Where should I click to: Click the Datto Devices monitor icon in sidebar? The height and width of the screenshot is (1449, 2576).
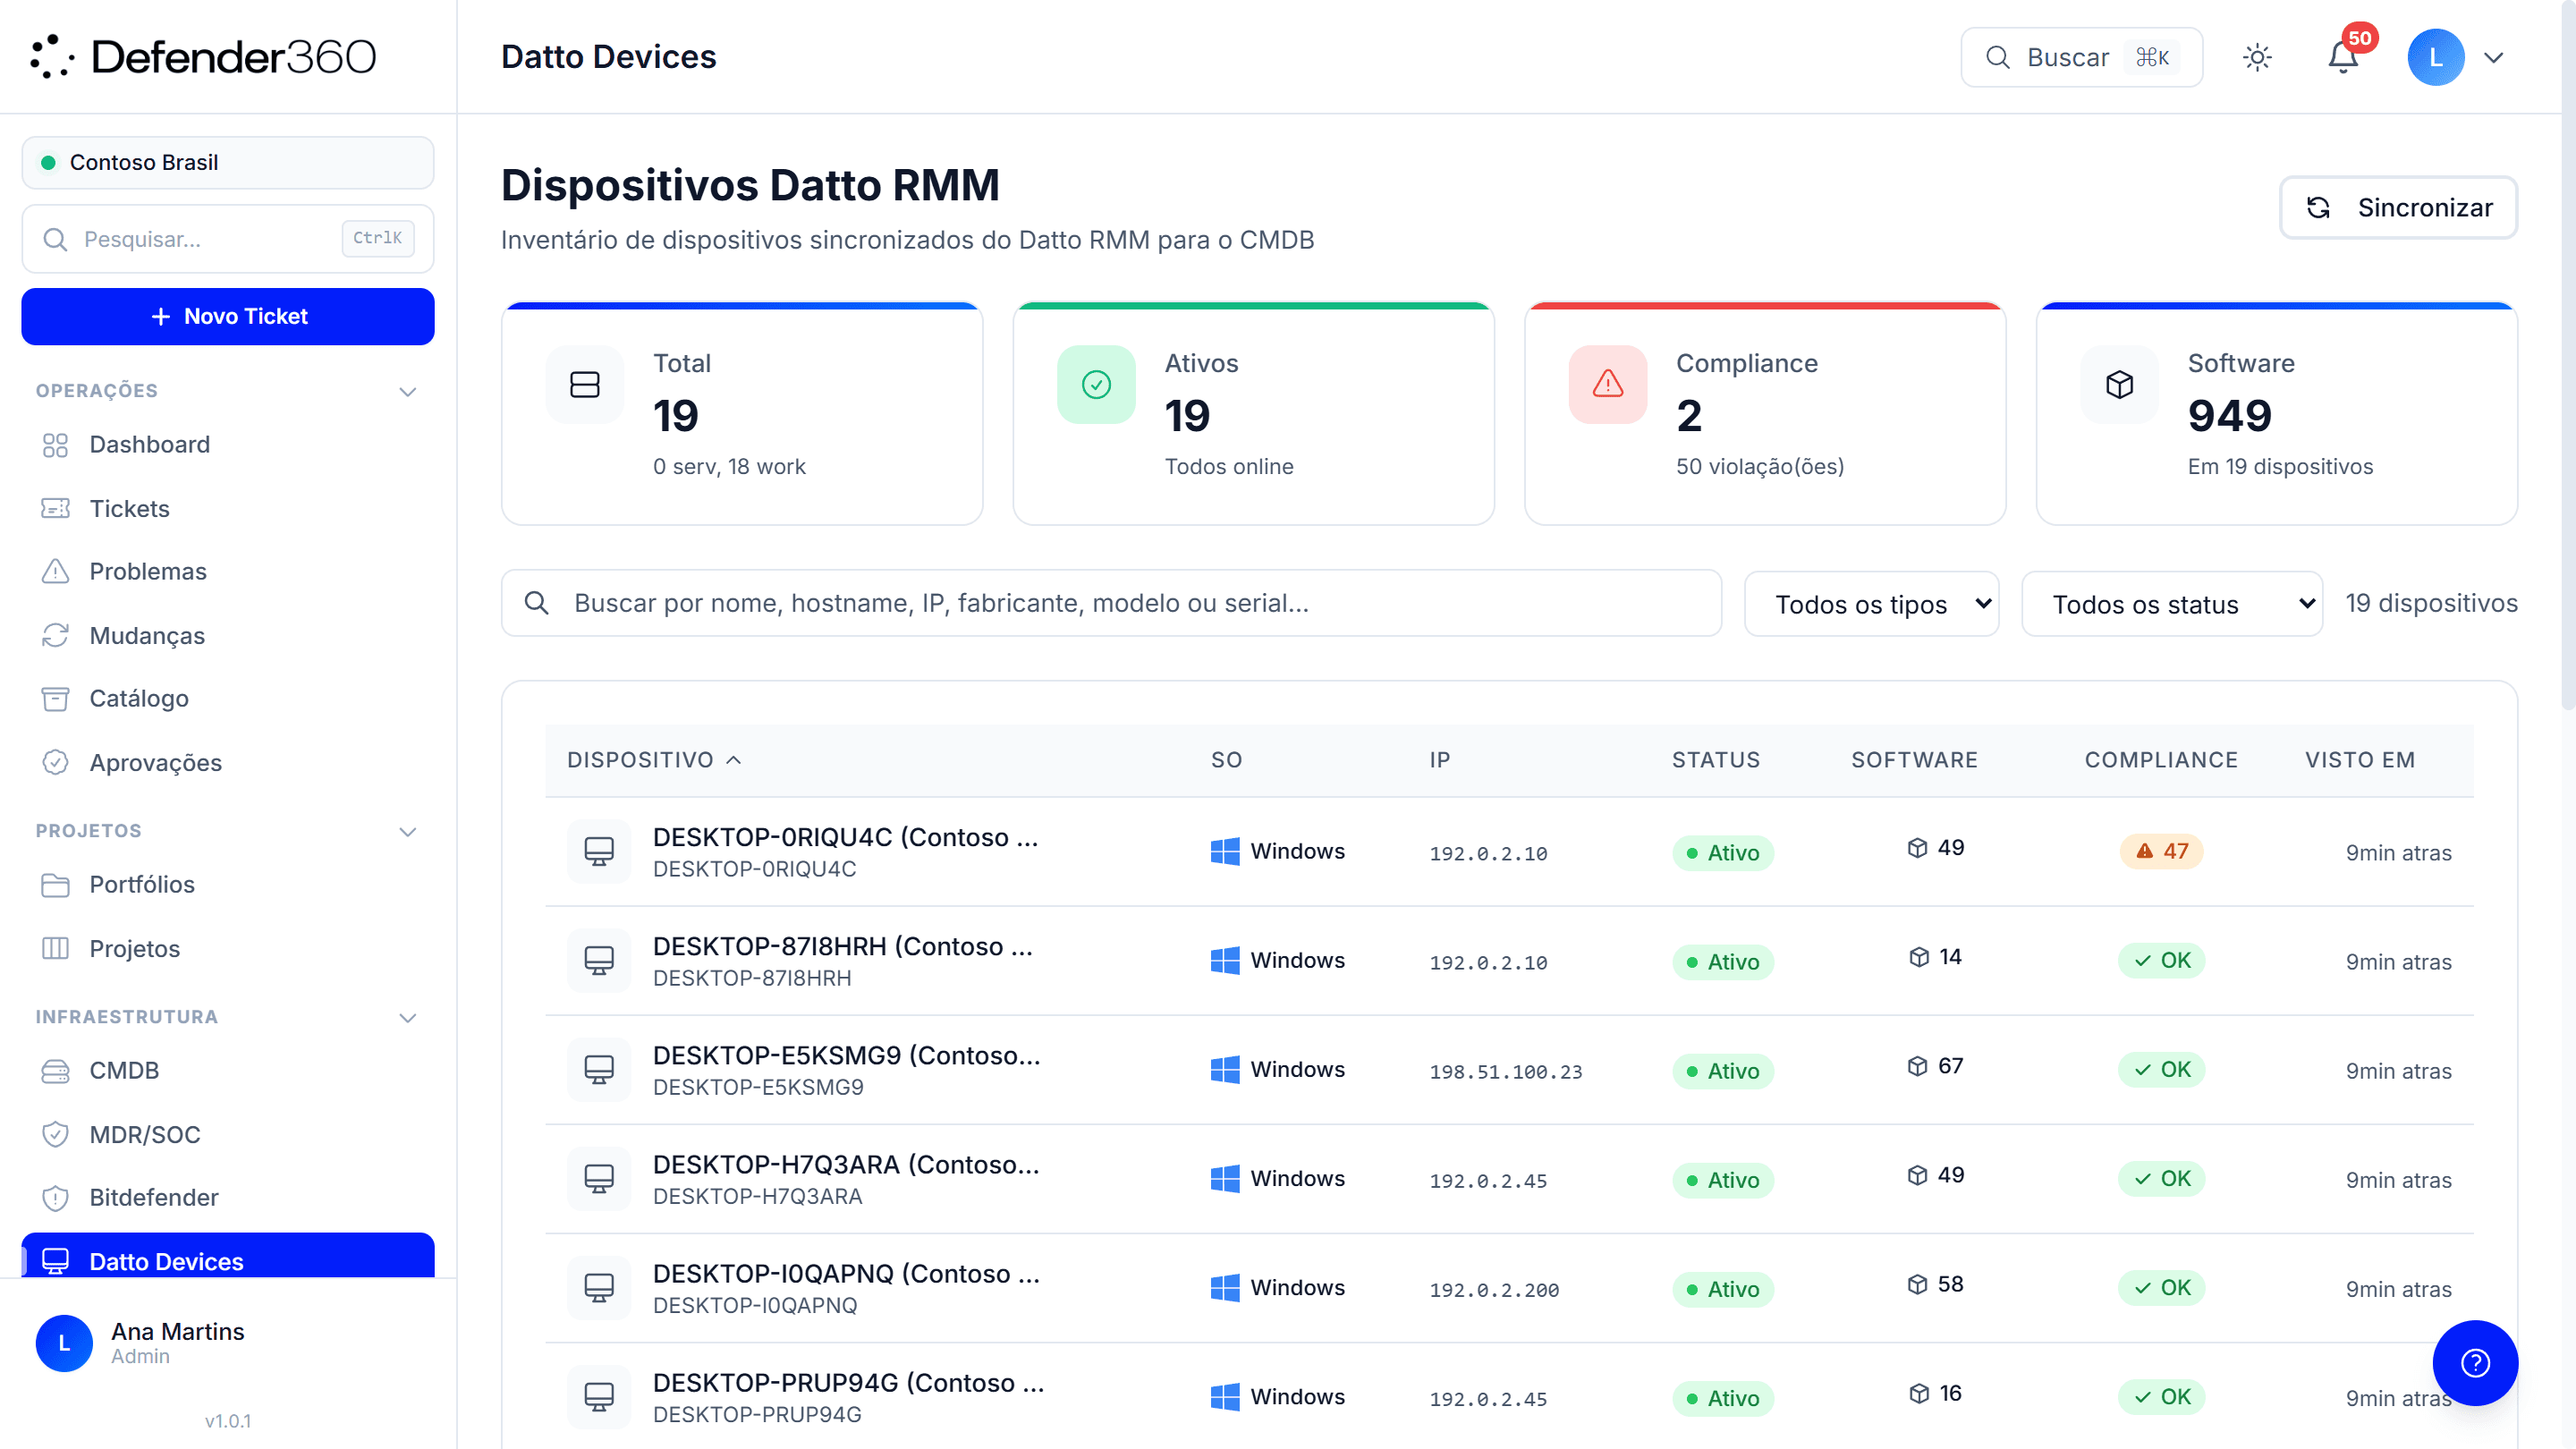pyautogui.click(x=55, y=1261)
